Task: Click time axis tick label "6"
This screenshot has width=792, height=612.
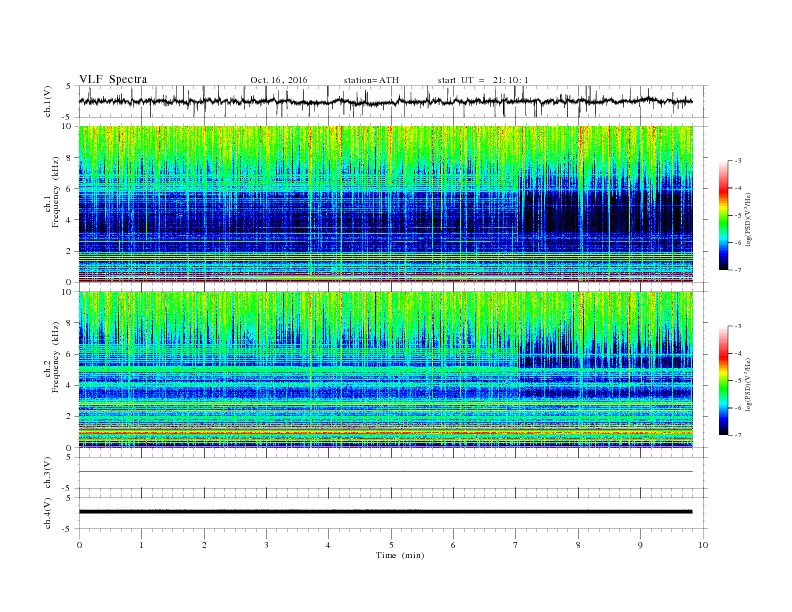Action: (x=453, y=545)
